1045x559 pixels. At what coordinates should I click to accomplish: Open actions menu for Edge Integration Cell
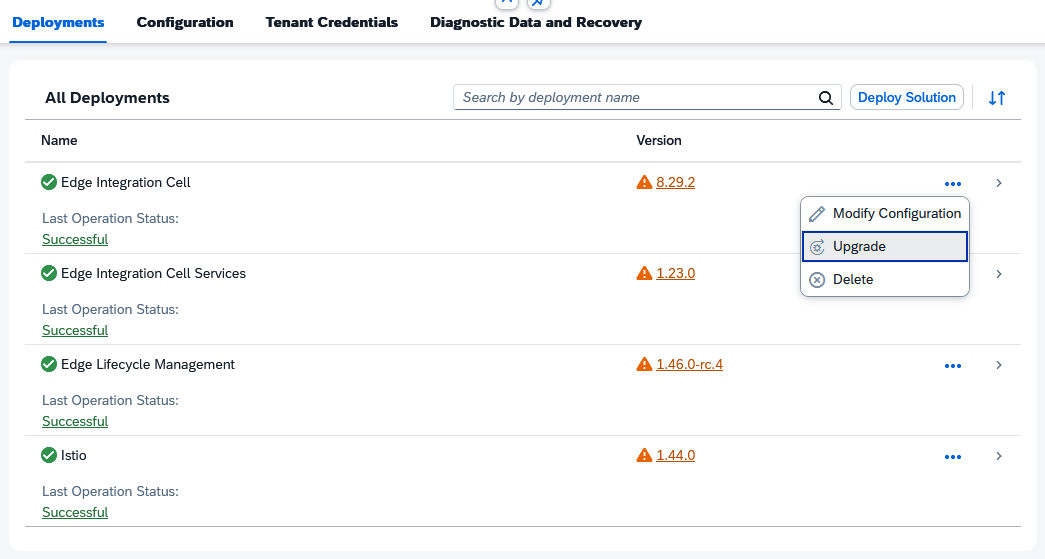pos(952,184)
